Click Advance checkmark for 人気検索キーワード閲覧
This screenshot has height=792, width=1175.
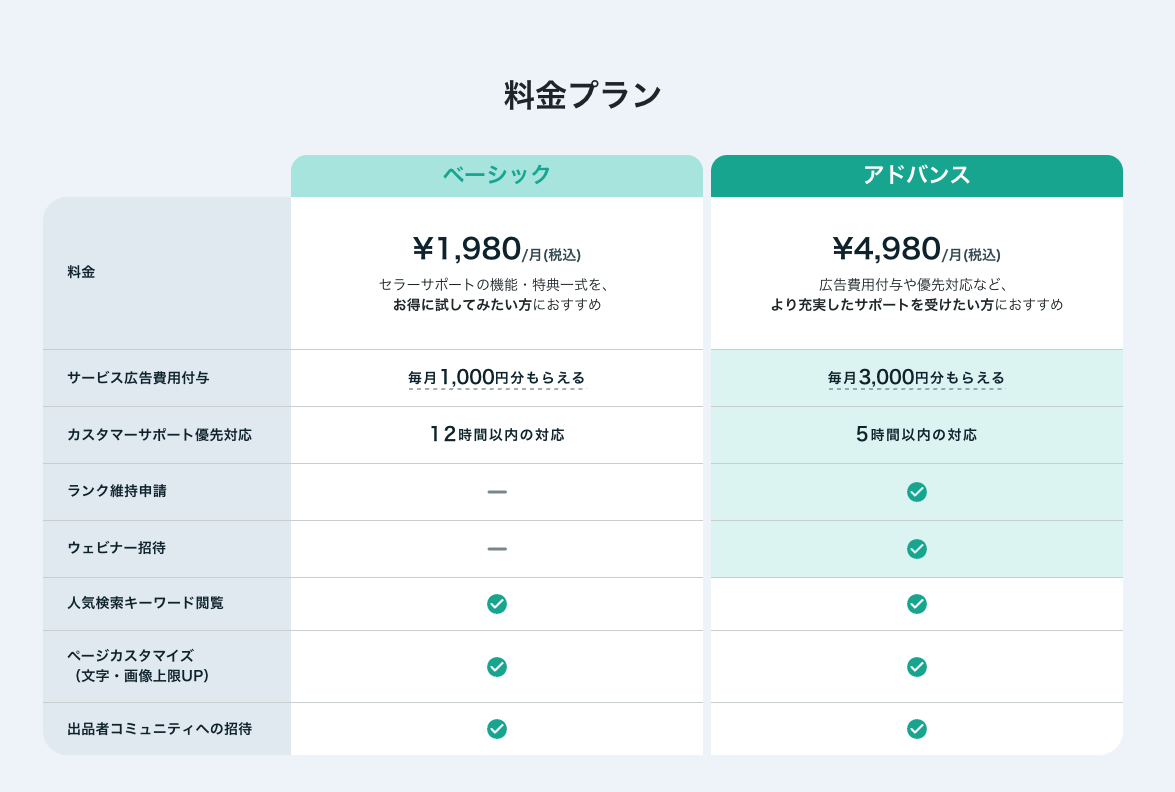[916, 603]
